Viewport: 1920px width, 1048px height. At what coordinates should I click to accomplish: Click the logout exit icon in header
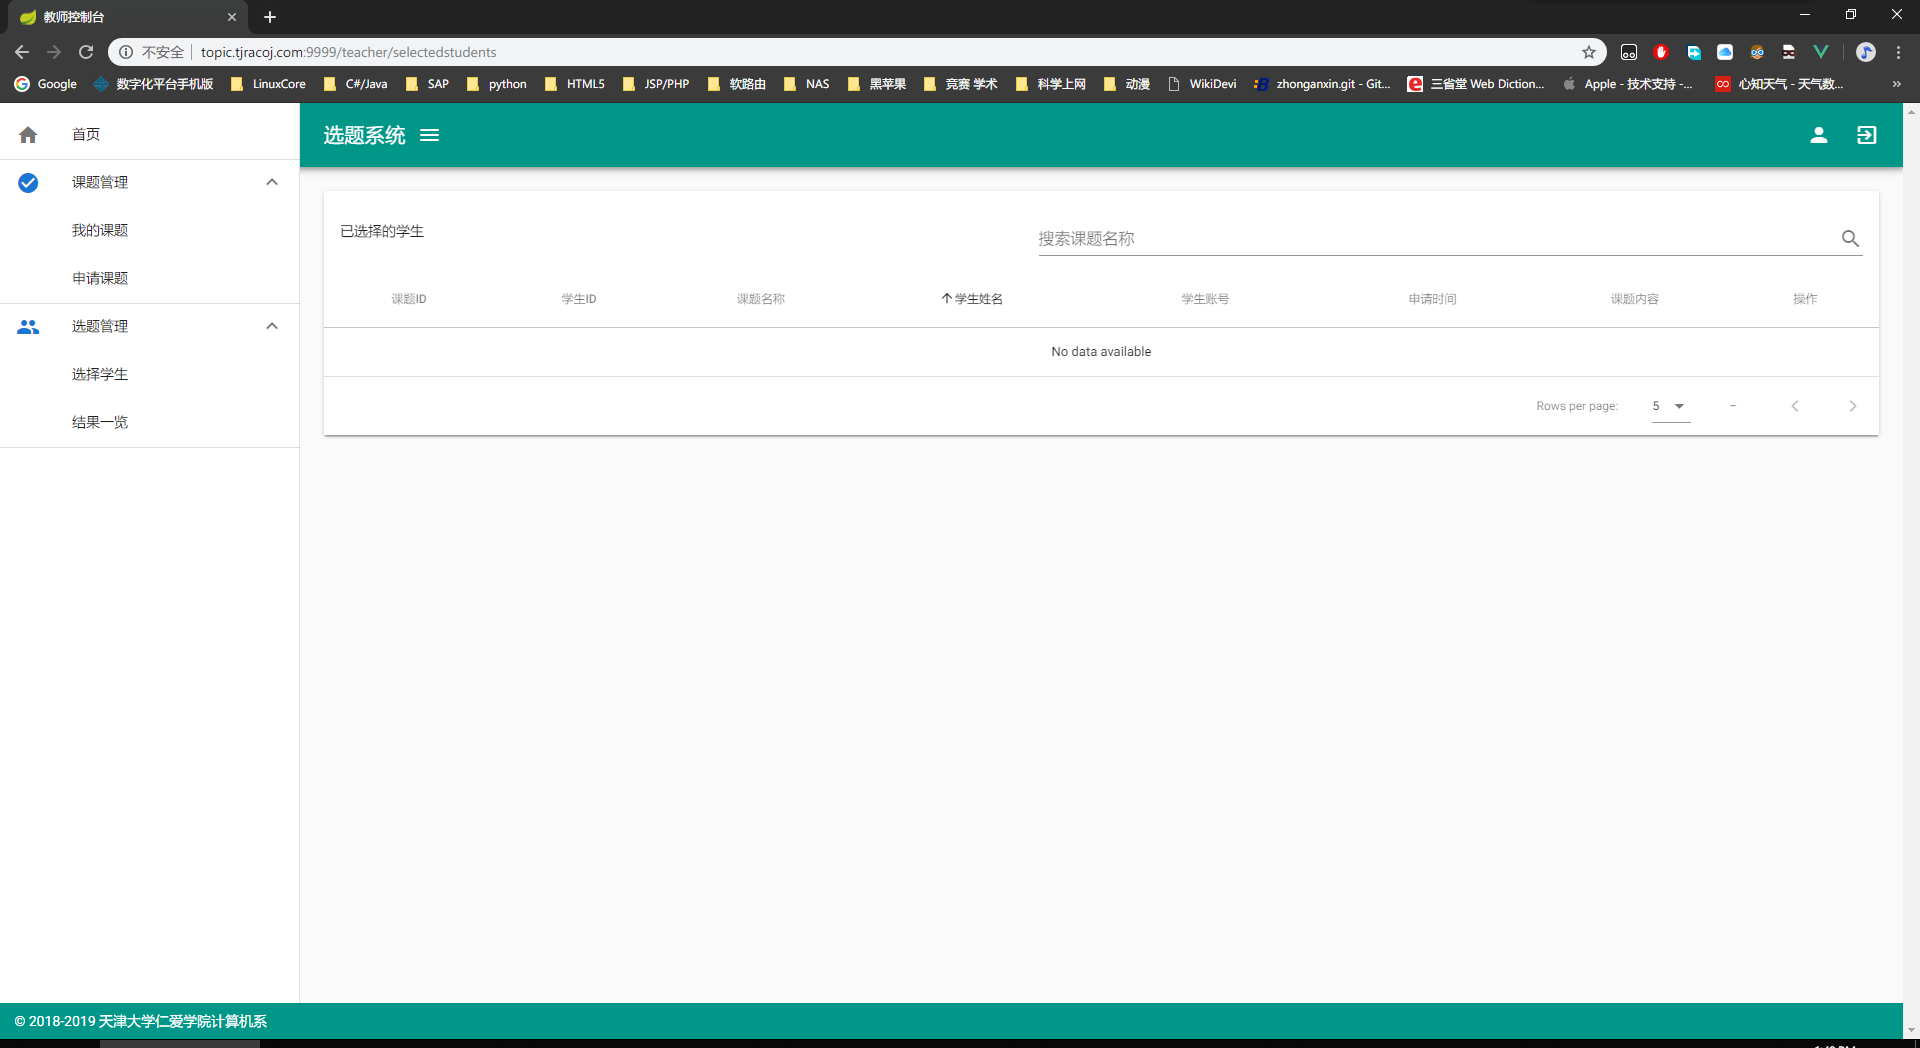[1867, 135]
